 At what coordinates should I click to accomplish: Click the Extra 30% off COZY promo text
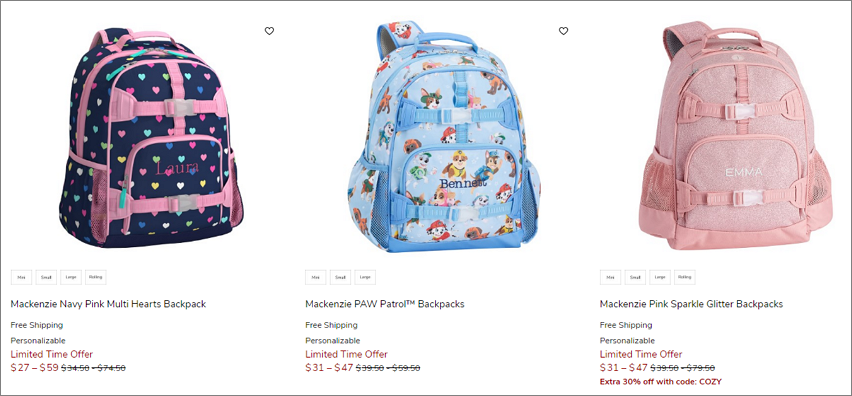(661, 382)
